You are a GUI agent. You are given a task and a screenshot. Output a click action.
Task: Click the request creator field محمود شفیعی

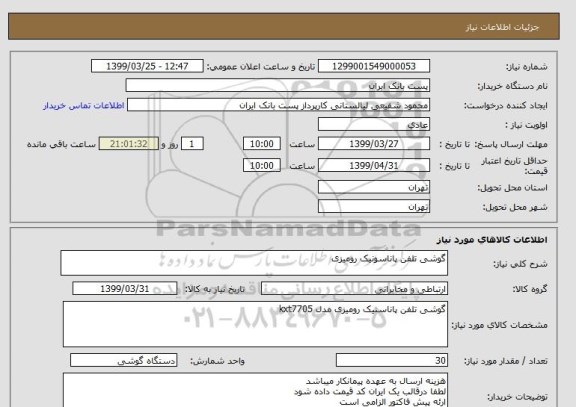click(278, 105)
